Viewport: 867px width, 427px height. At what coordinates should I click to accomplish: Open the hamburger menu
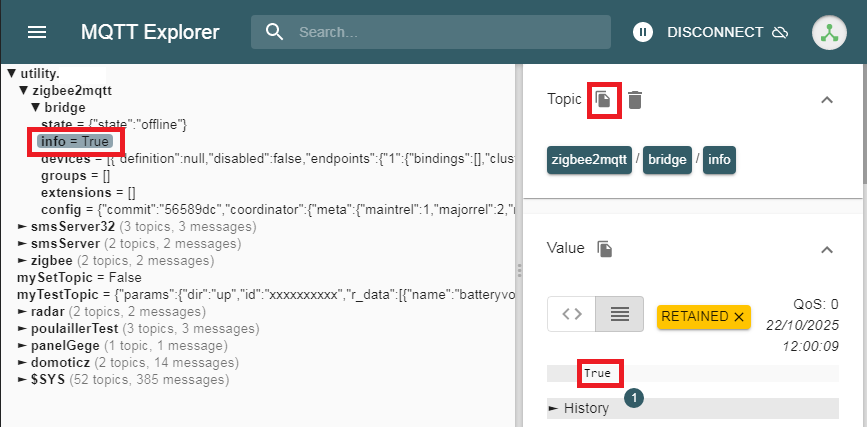coord(37,32)
